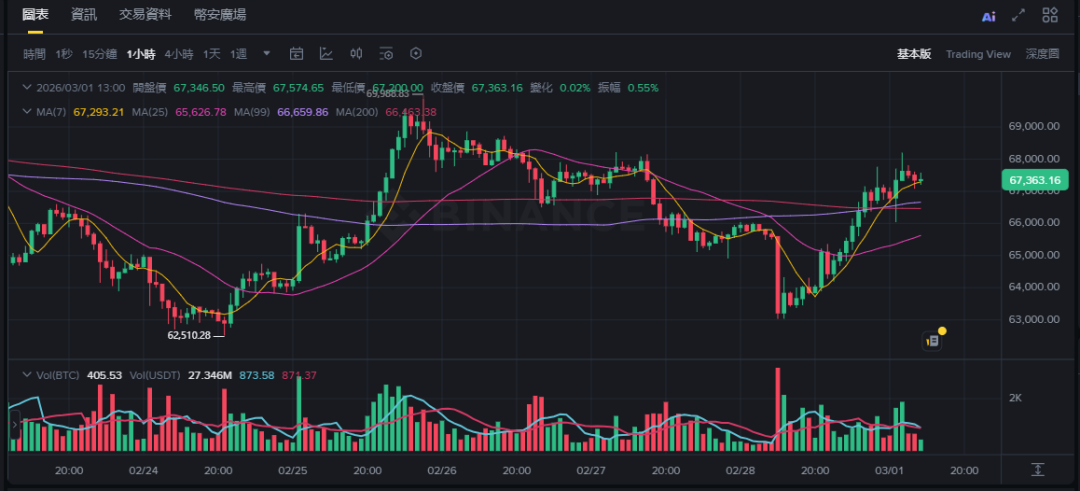The width and height of the screenshot is (1080, 491).
Task: Switch to the 交易資料 tab
Action: pyautogui.click(x=145, y=15)
